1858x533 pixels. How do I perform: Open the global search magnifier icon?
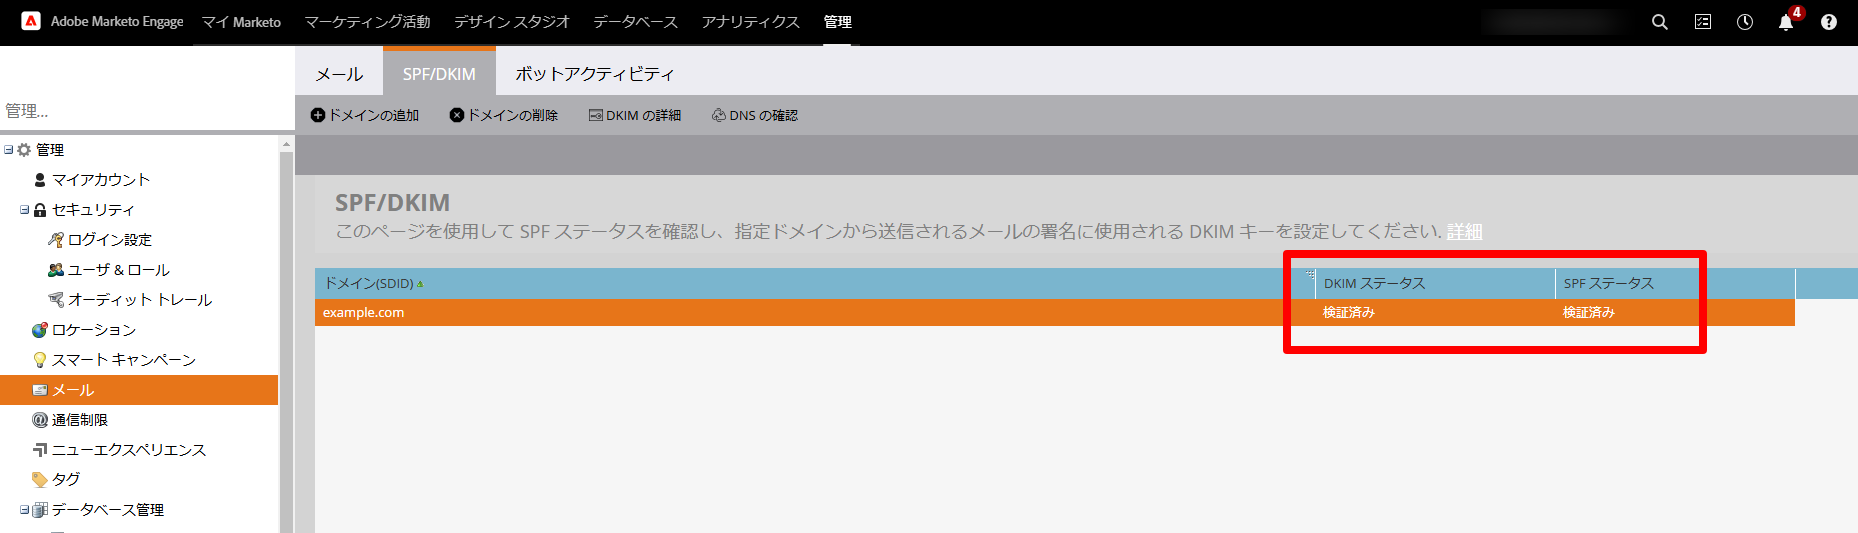pyautogui.click(x=1660, y=22)
